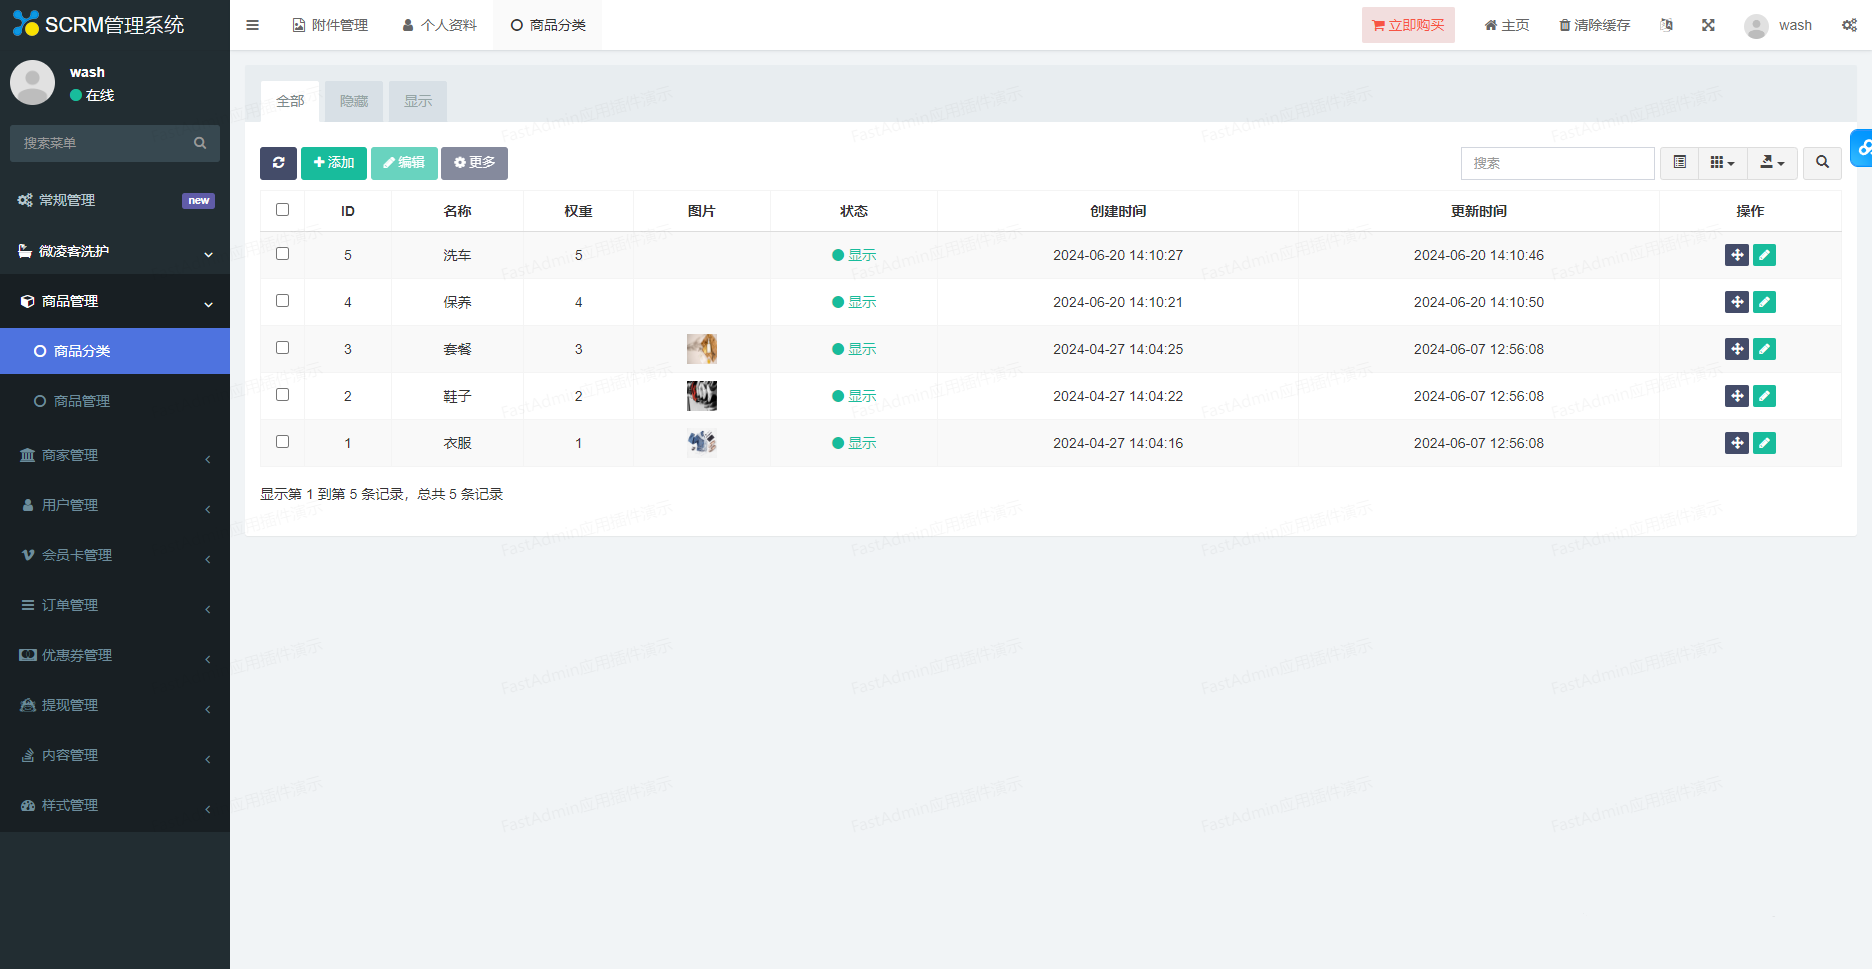Toggle the sidebar hamburger menu icon
1872x969 pixels.
[x=252, y=25]
